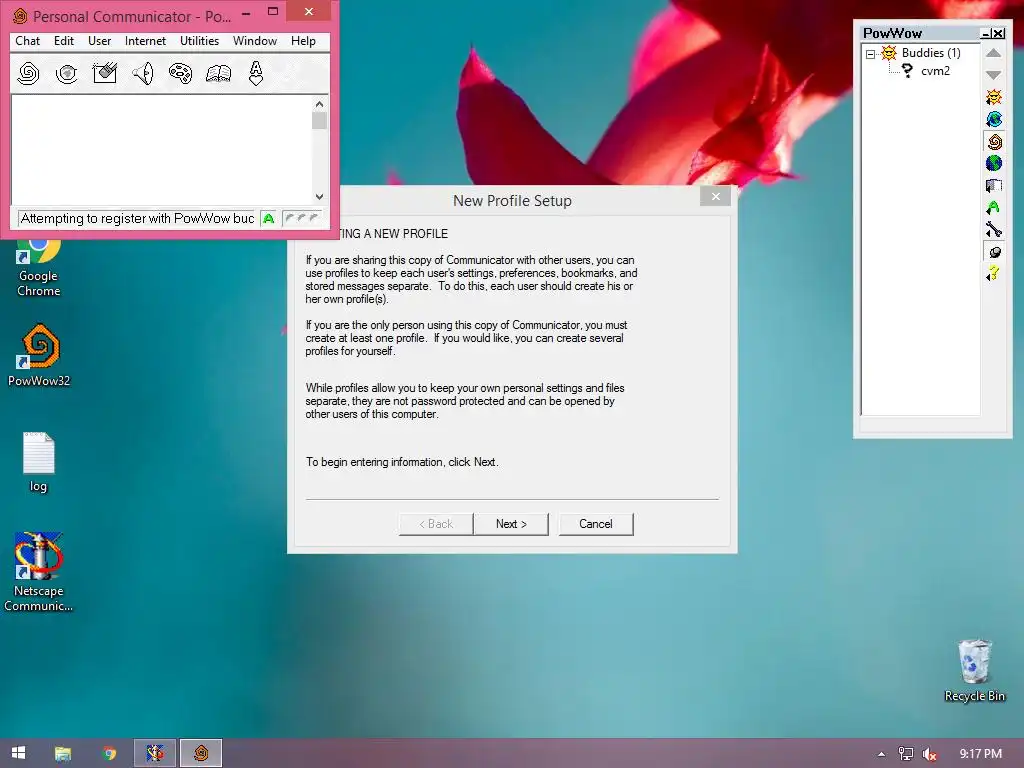The image size is (1024, 768).
Task: Select the log file on desktop
Action: pyautogui.click(x=39, y=462)
